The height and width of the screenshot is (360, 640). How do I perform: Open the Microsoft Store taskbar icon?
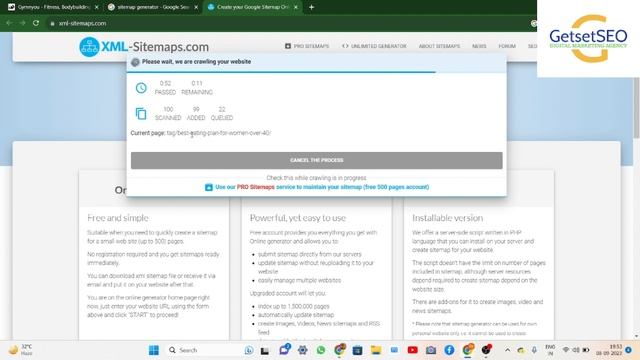coord(357,350)
